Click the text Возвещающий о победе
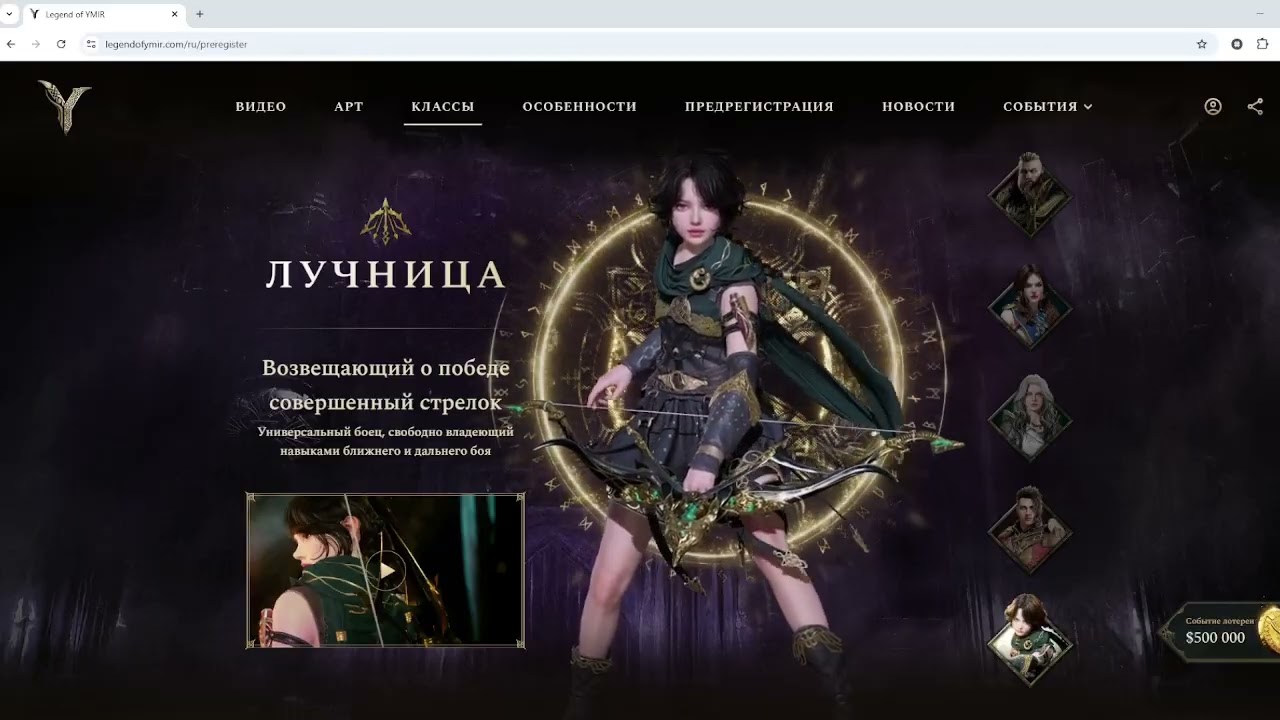 click(x=386, y=368)
